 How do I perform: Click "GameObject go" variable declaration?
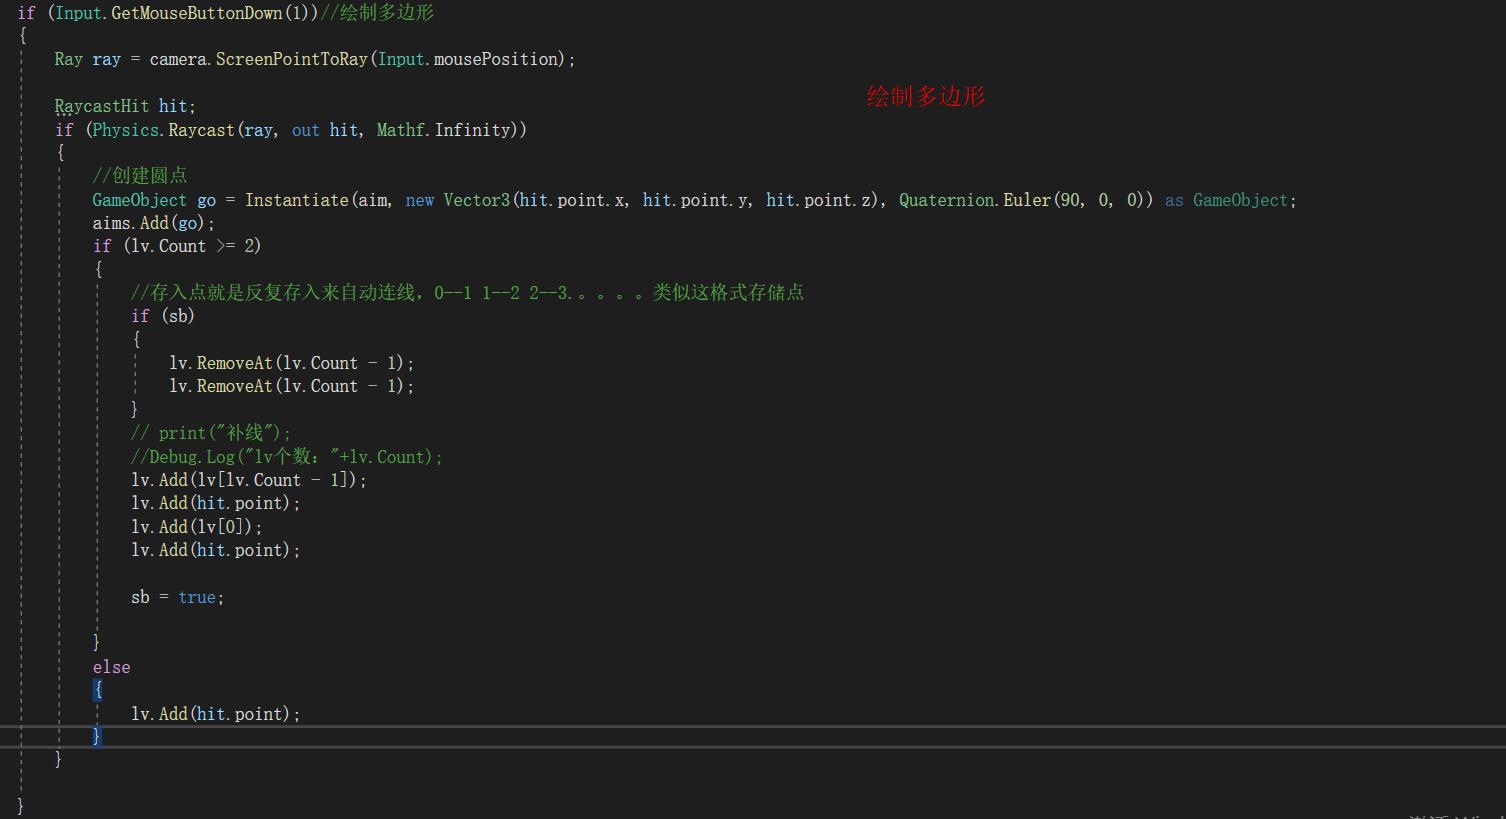coord(154,200)
